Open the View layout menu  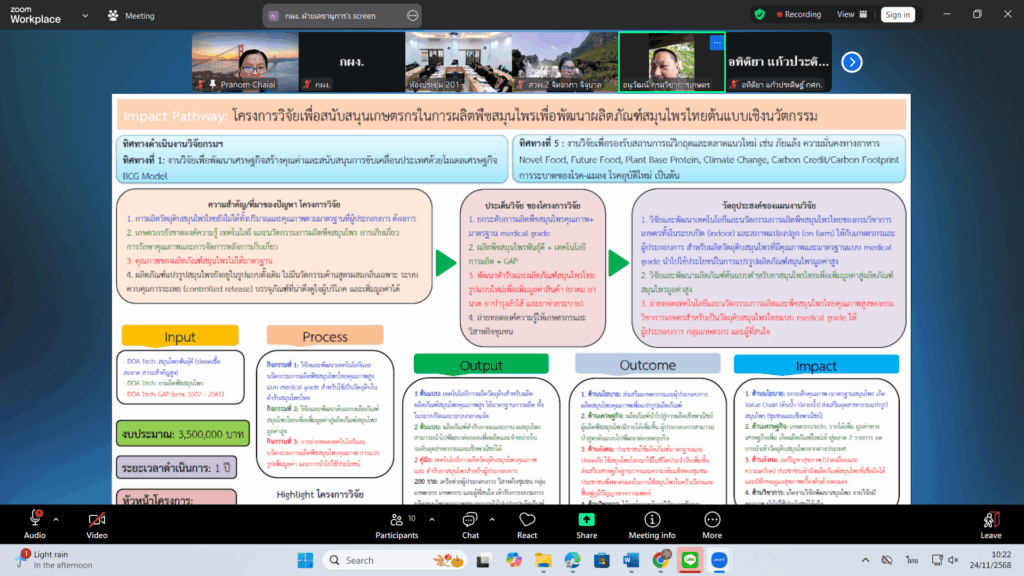(x=850, y=15)
